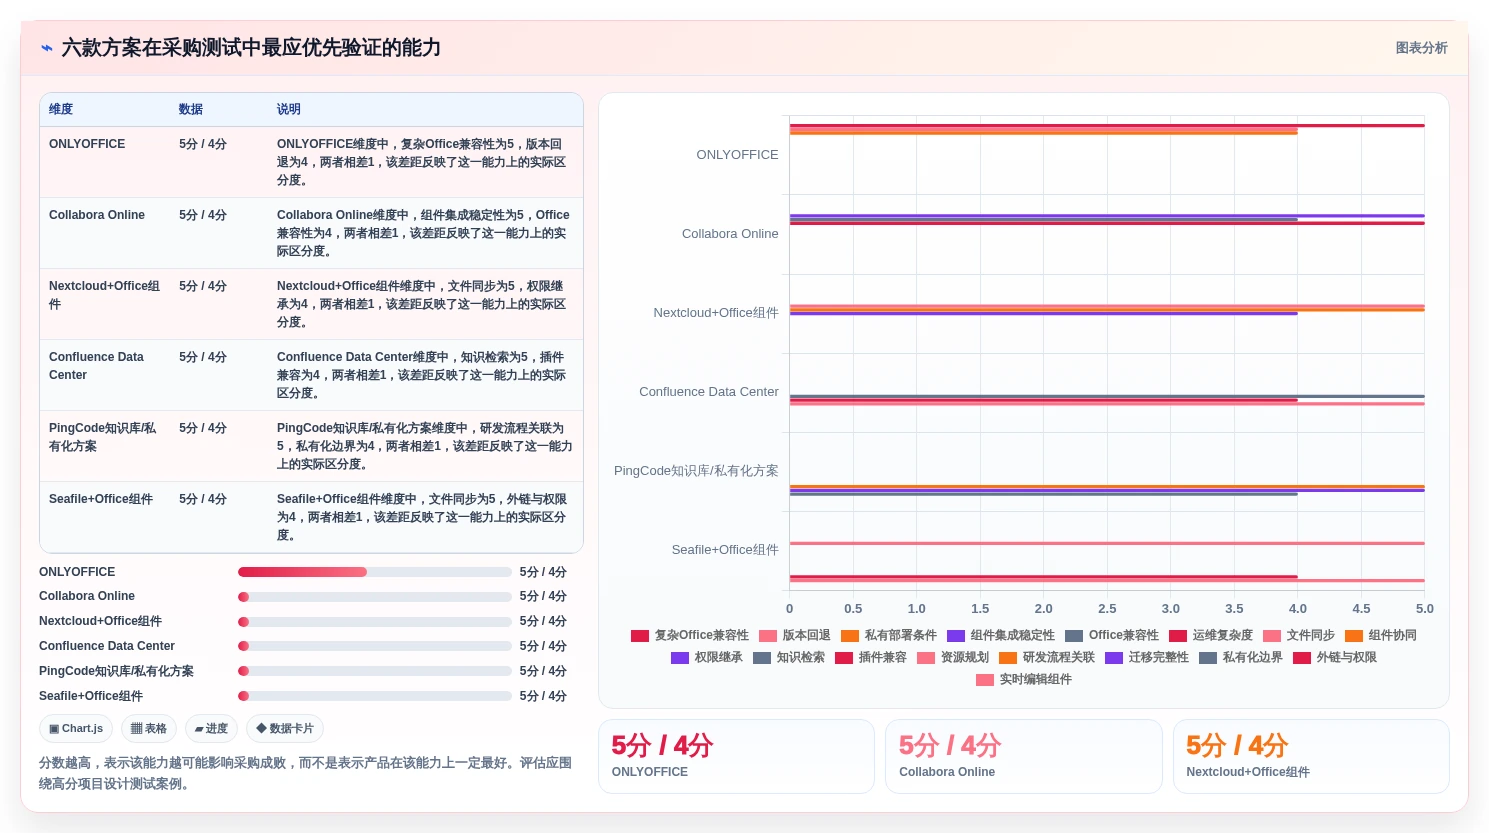Click the page title 六款方案在采购测试中最应优先验证的能力
The height and width of the screenshot is (833, 1489).
[251, 48]
